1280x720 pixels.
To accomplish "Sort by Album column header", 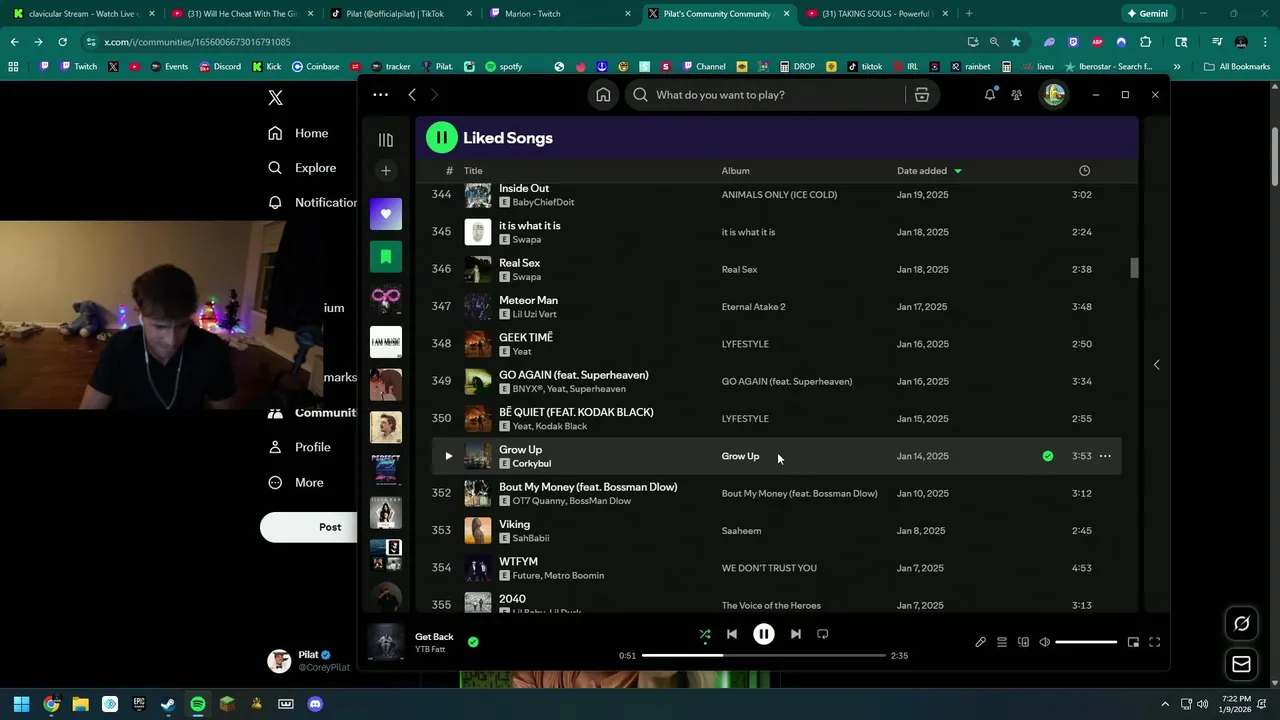I will point(735,171).
